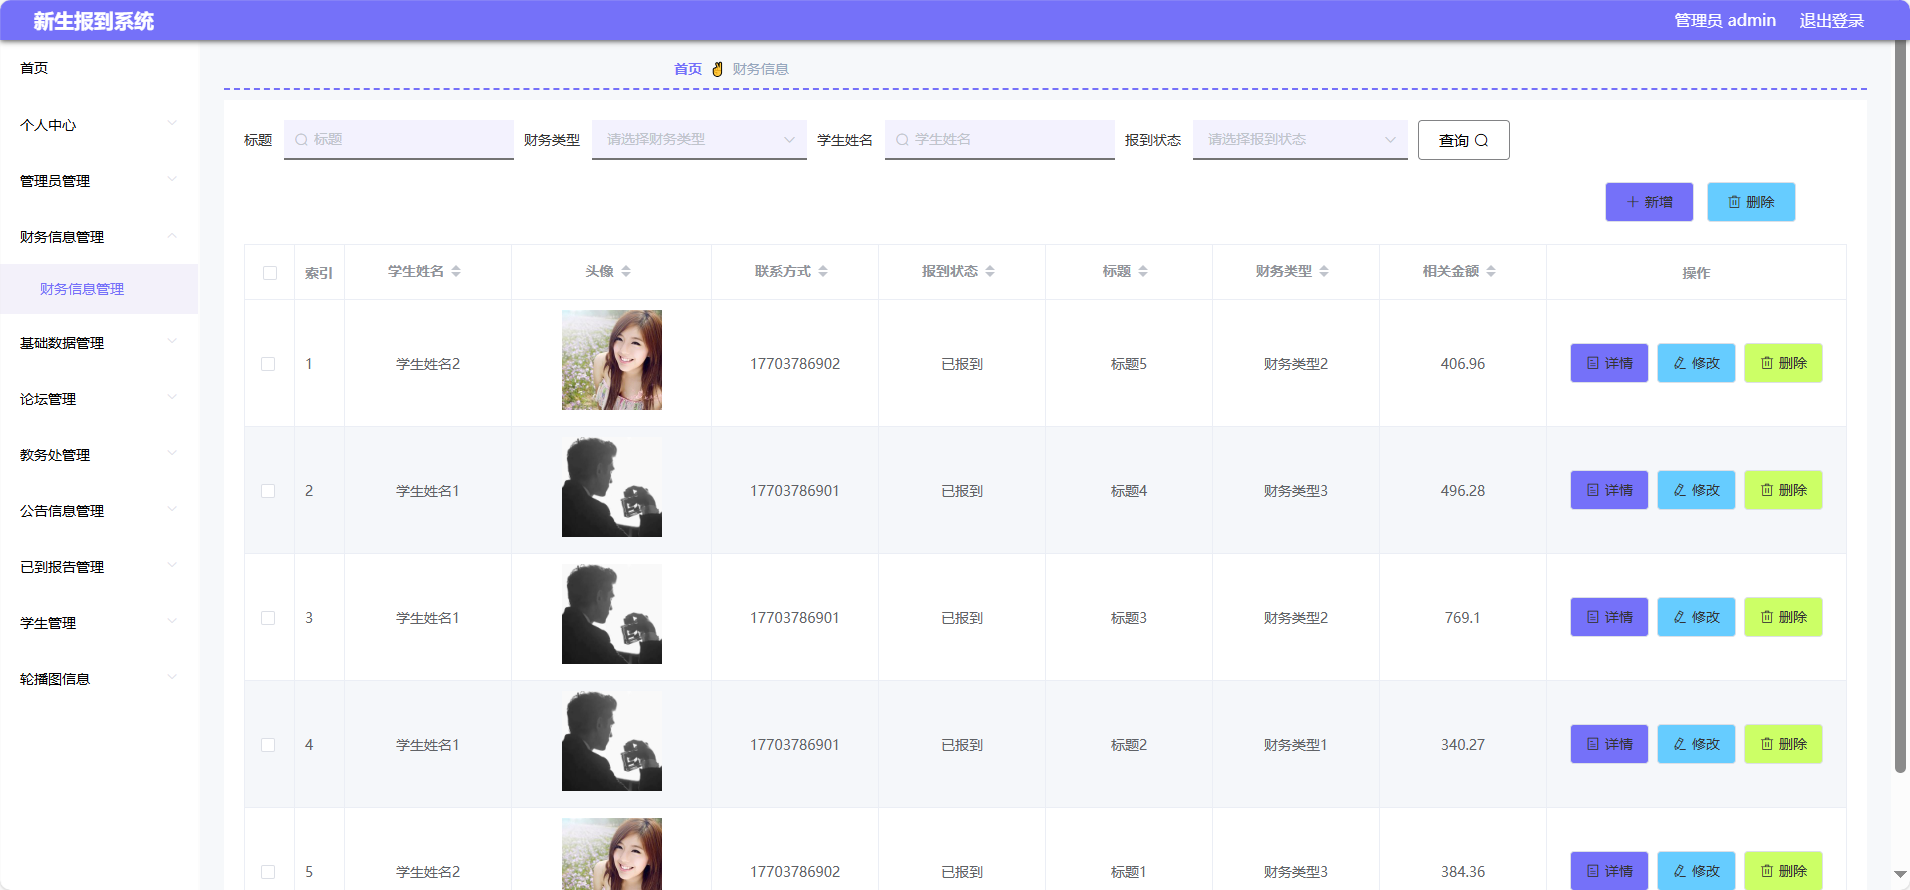Click 管理员 admin in the header
Image resolution: width=1910 pixels, height=890 pixels.
point(1725,21)
